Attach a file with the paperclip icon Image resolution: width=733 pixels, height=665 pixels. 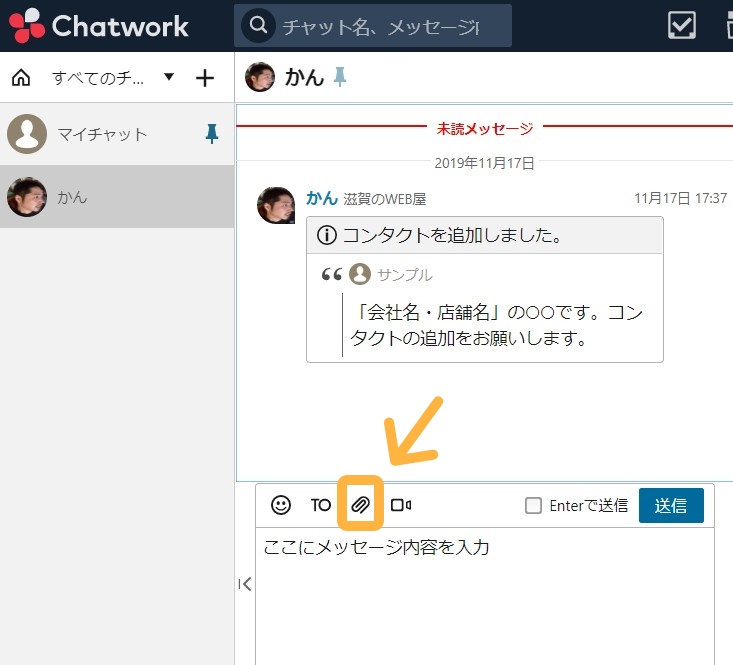tap(360, 505)
